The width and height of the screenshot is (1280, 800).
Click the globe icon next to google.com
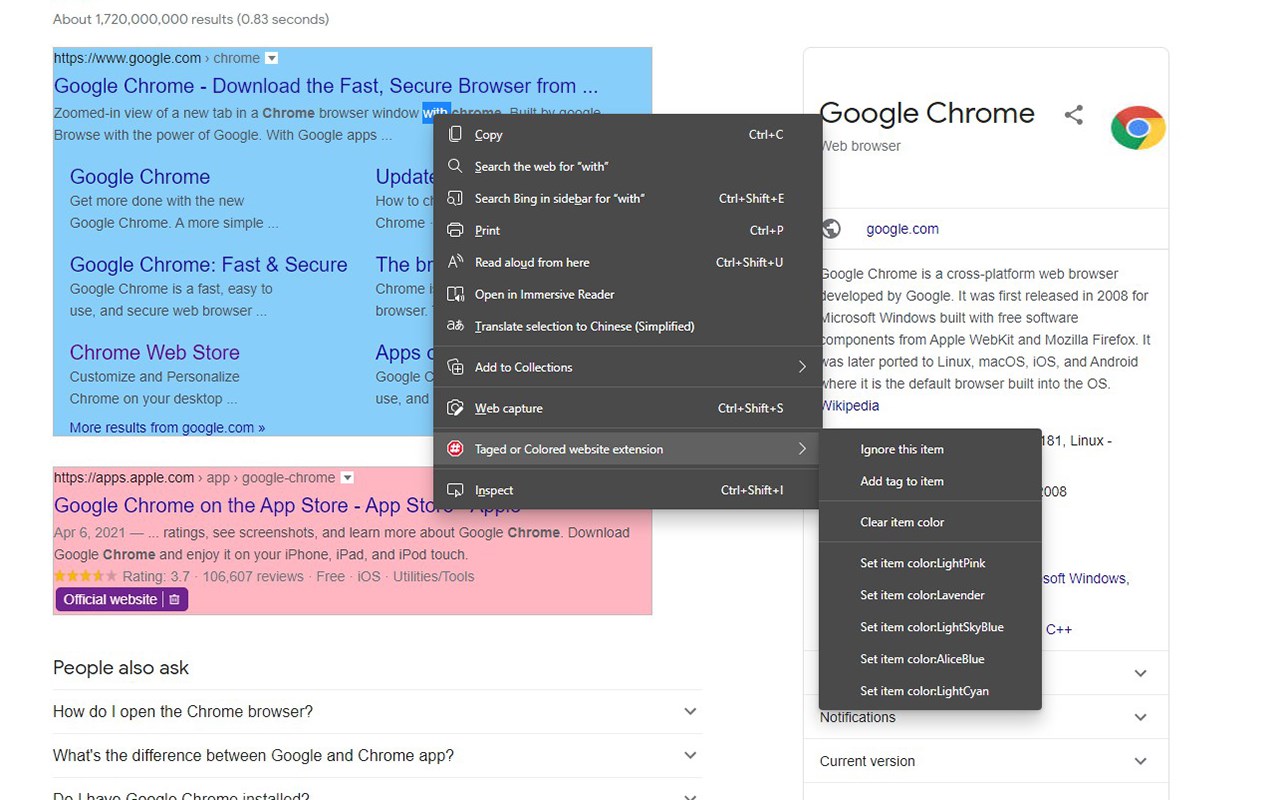point(831,229)
